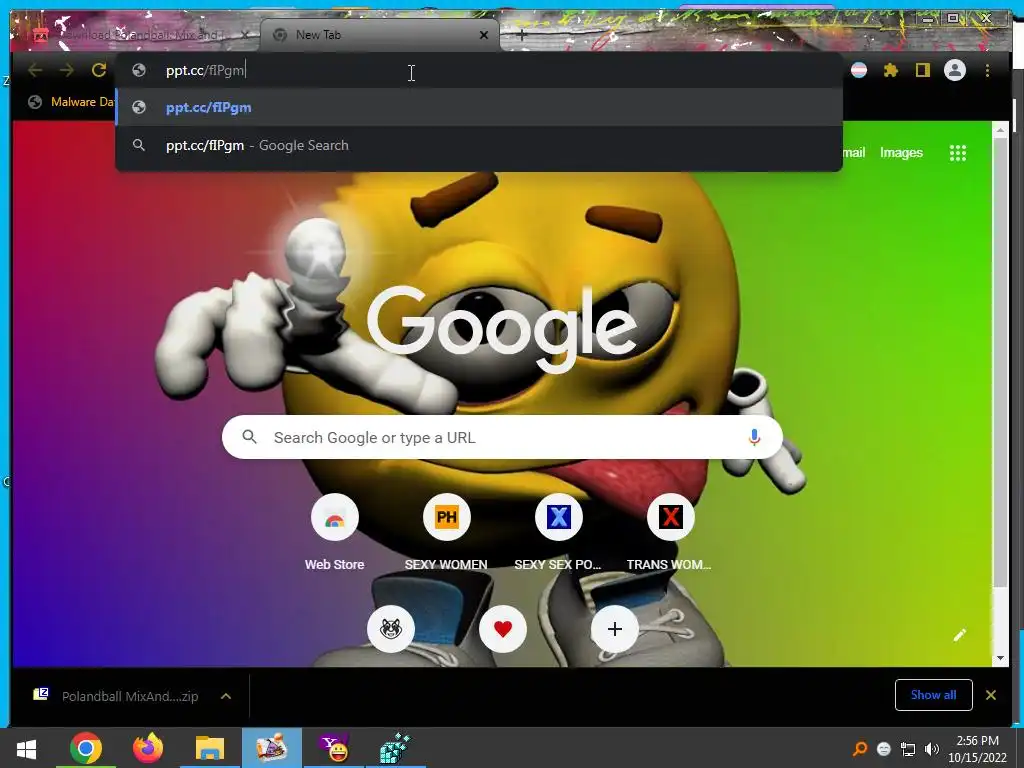The width and height of the screenshot is (1024, 768).
Task: Go forward with the forward arrow
Action: [67, 70]
